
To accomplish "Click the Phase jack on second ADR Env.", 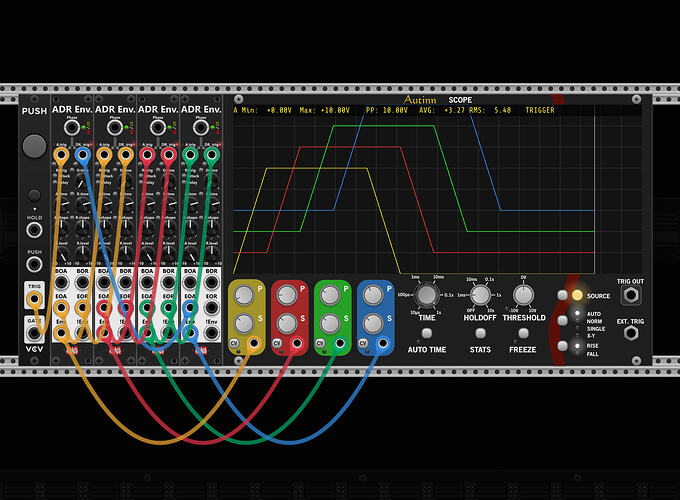I will tap(114, 128).
